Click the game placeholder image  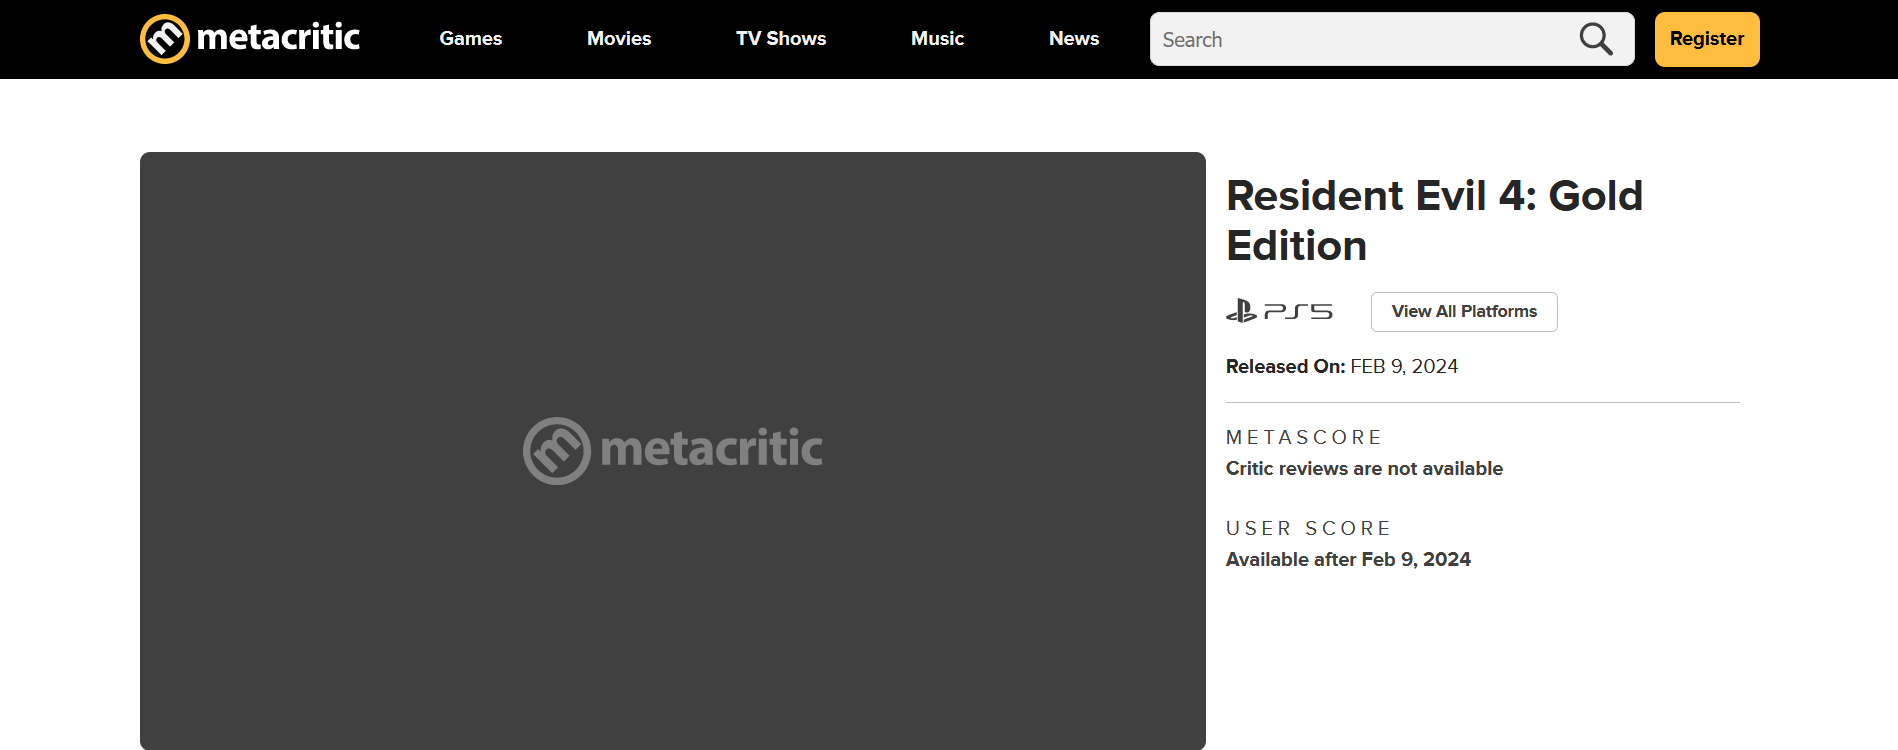673,451
